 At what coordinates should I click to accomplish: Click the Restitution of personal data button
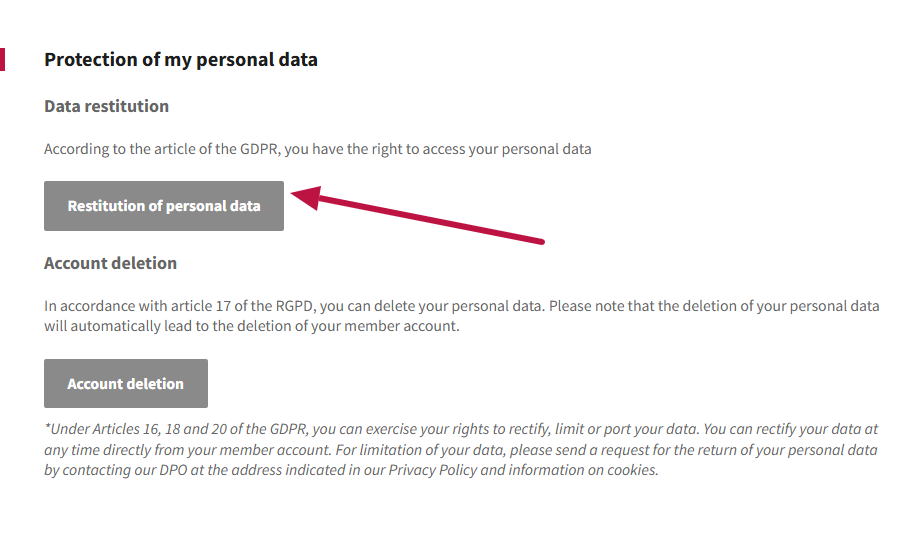pos(164,206)
